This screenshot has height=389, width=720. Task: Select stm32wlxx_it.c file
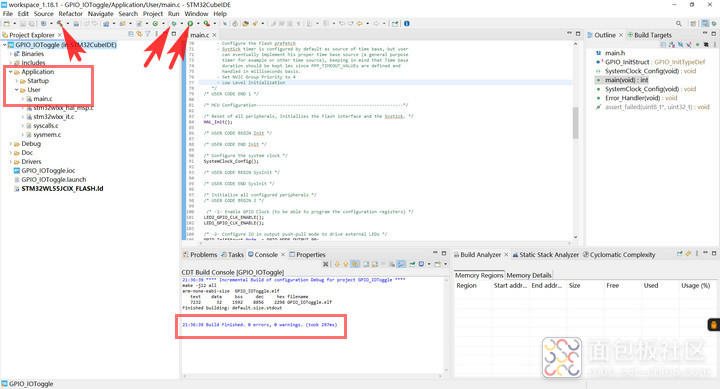coord(53,117)
